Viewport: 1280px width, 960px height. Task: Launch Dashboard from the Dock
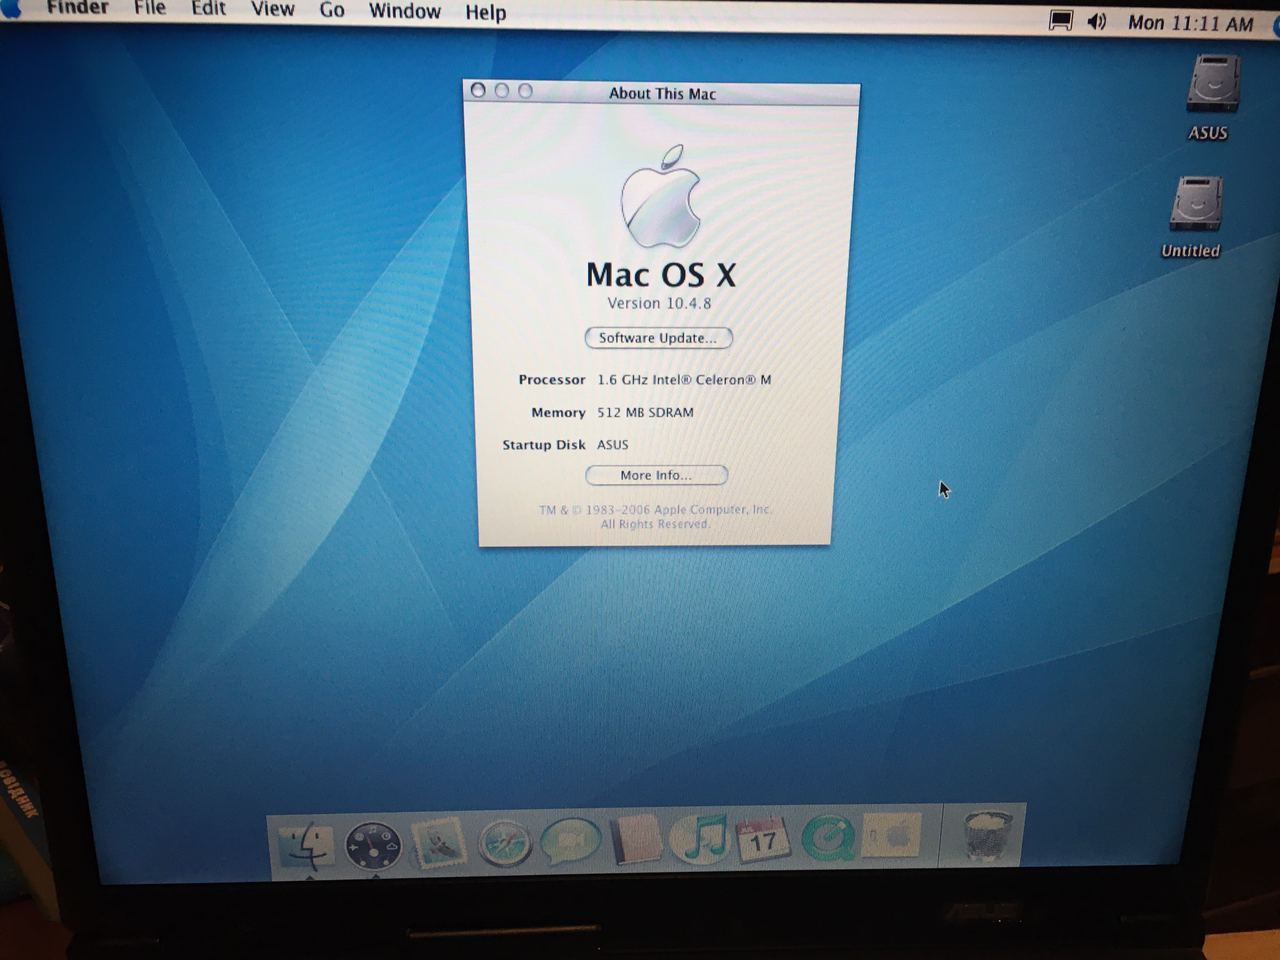point(373,846)
